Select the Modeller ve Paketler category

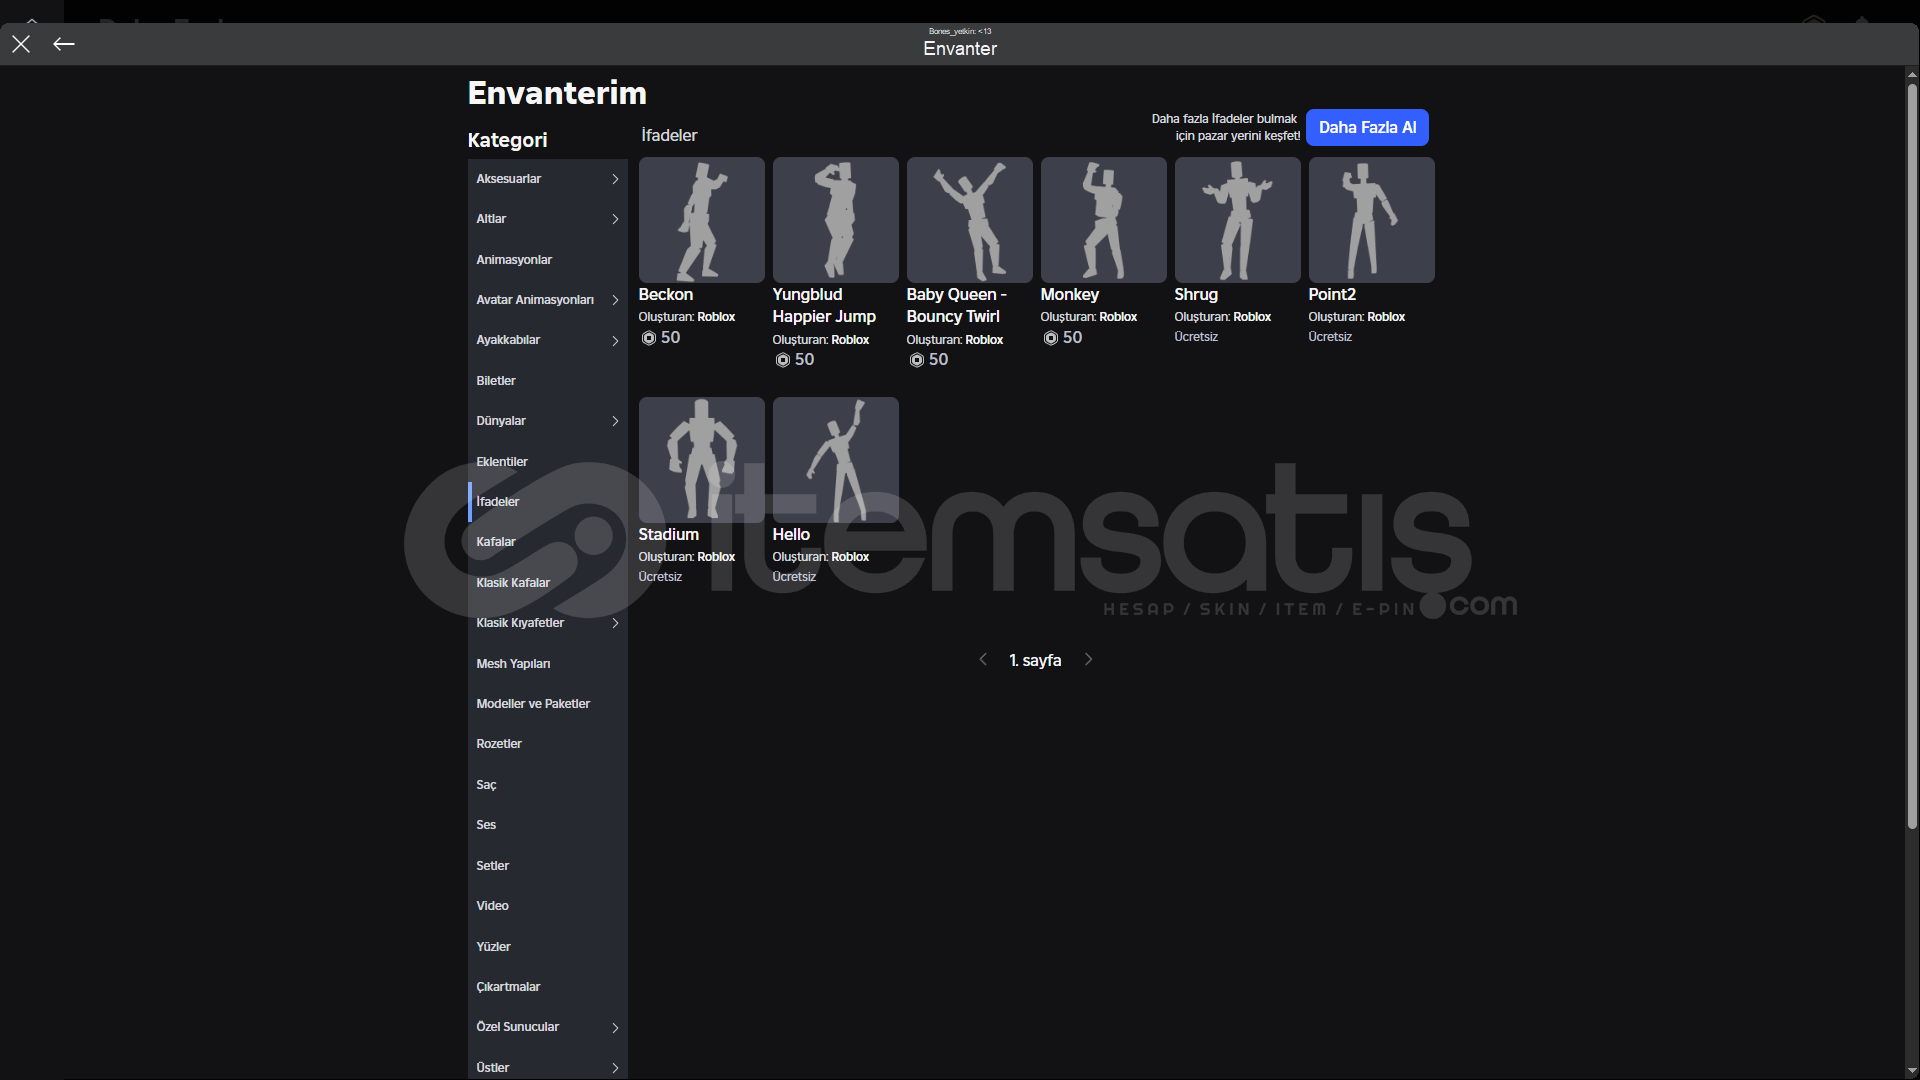[x=548, y=704]
